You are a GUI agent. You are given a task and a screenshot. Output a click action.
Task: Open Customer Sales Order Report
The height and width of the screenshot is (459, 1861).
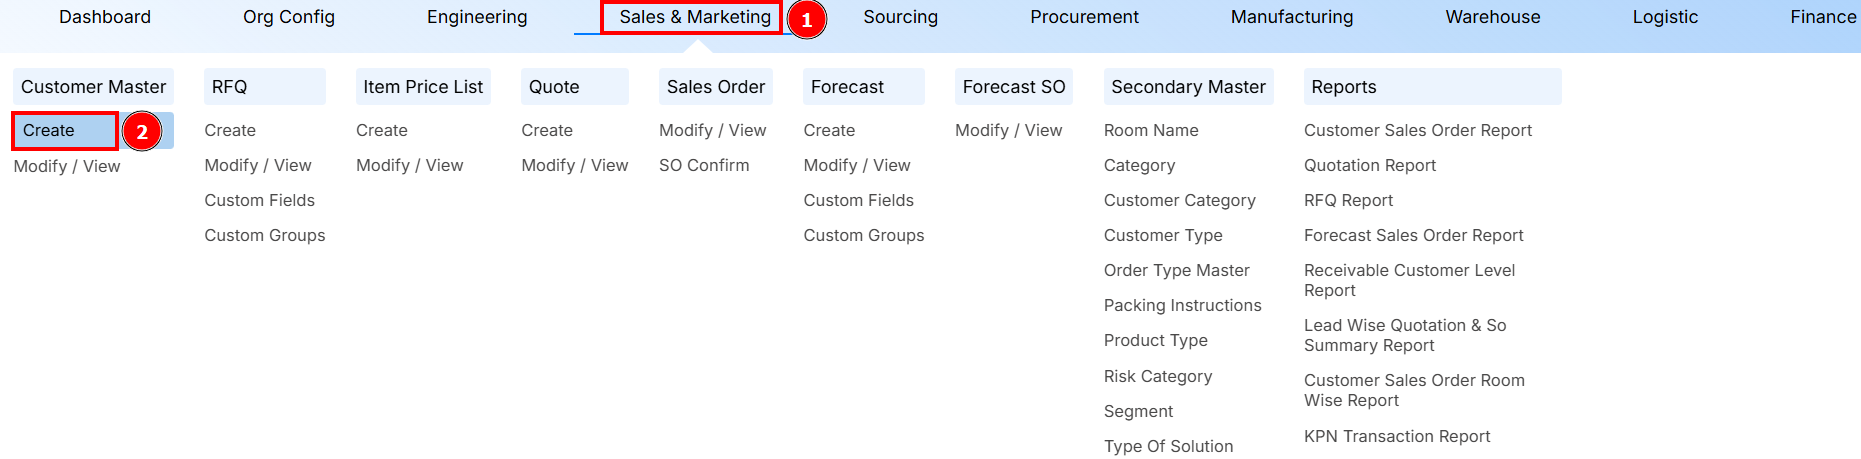pos(1417,130)
